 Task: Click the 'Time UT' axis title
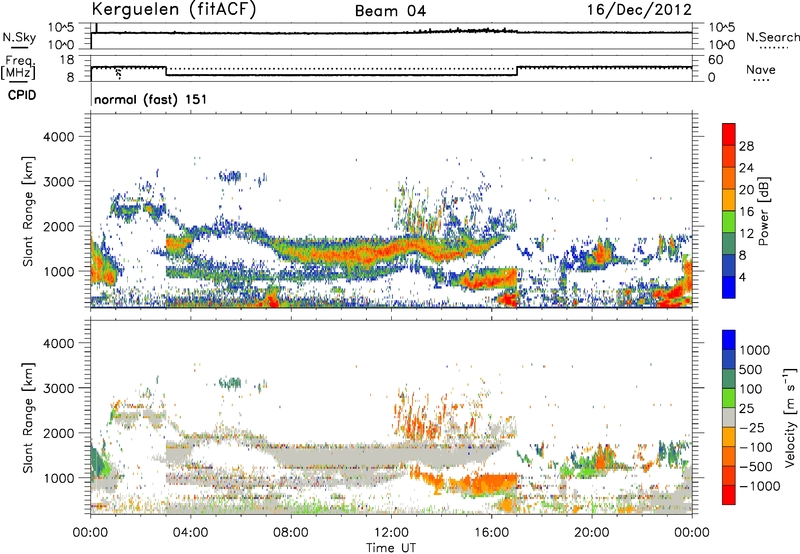(x=391, y=548)
